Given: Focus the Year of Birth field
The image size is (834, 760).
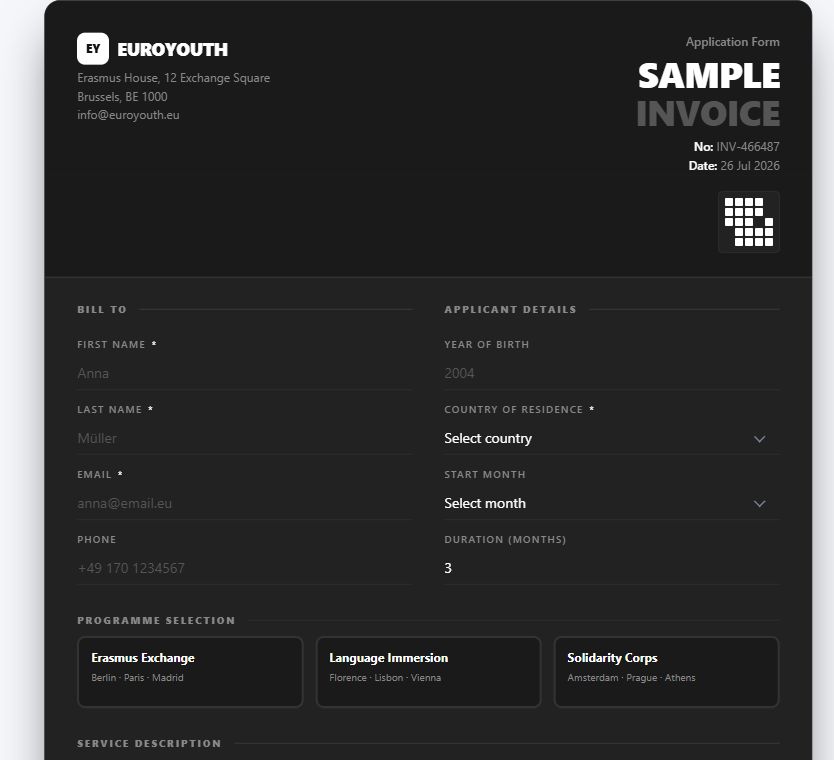Looking at the screenshot, I should 612,373.
